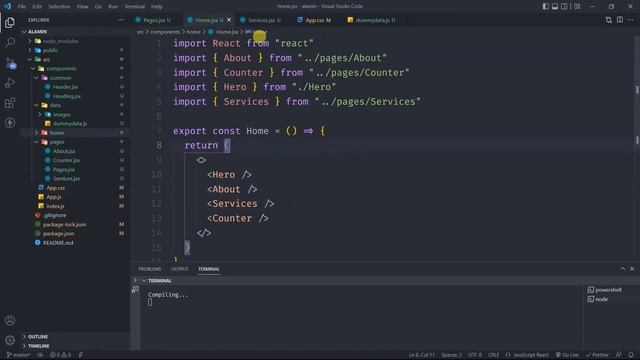Expand the node_modules folder
640x360 pixels.
coord(60,41)
